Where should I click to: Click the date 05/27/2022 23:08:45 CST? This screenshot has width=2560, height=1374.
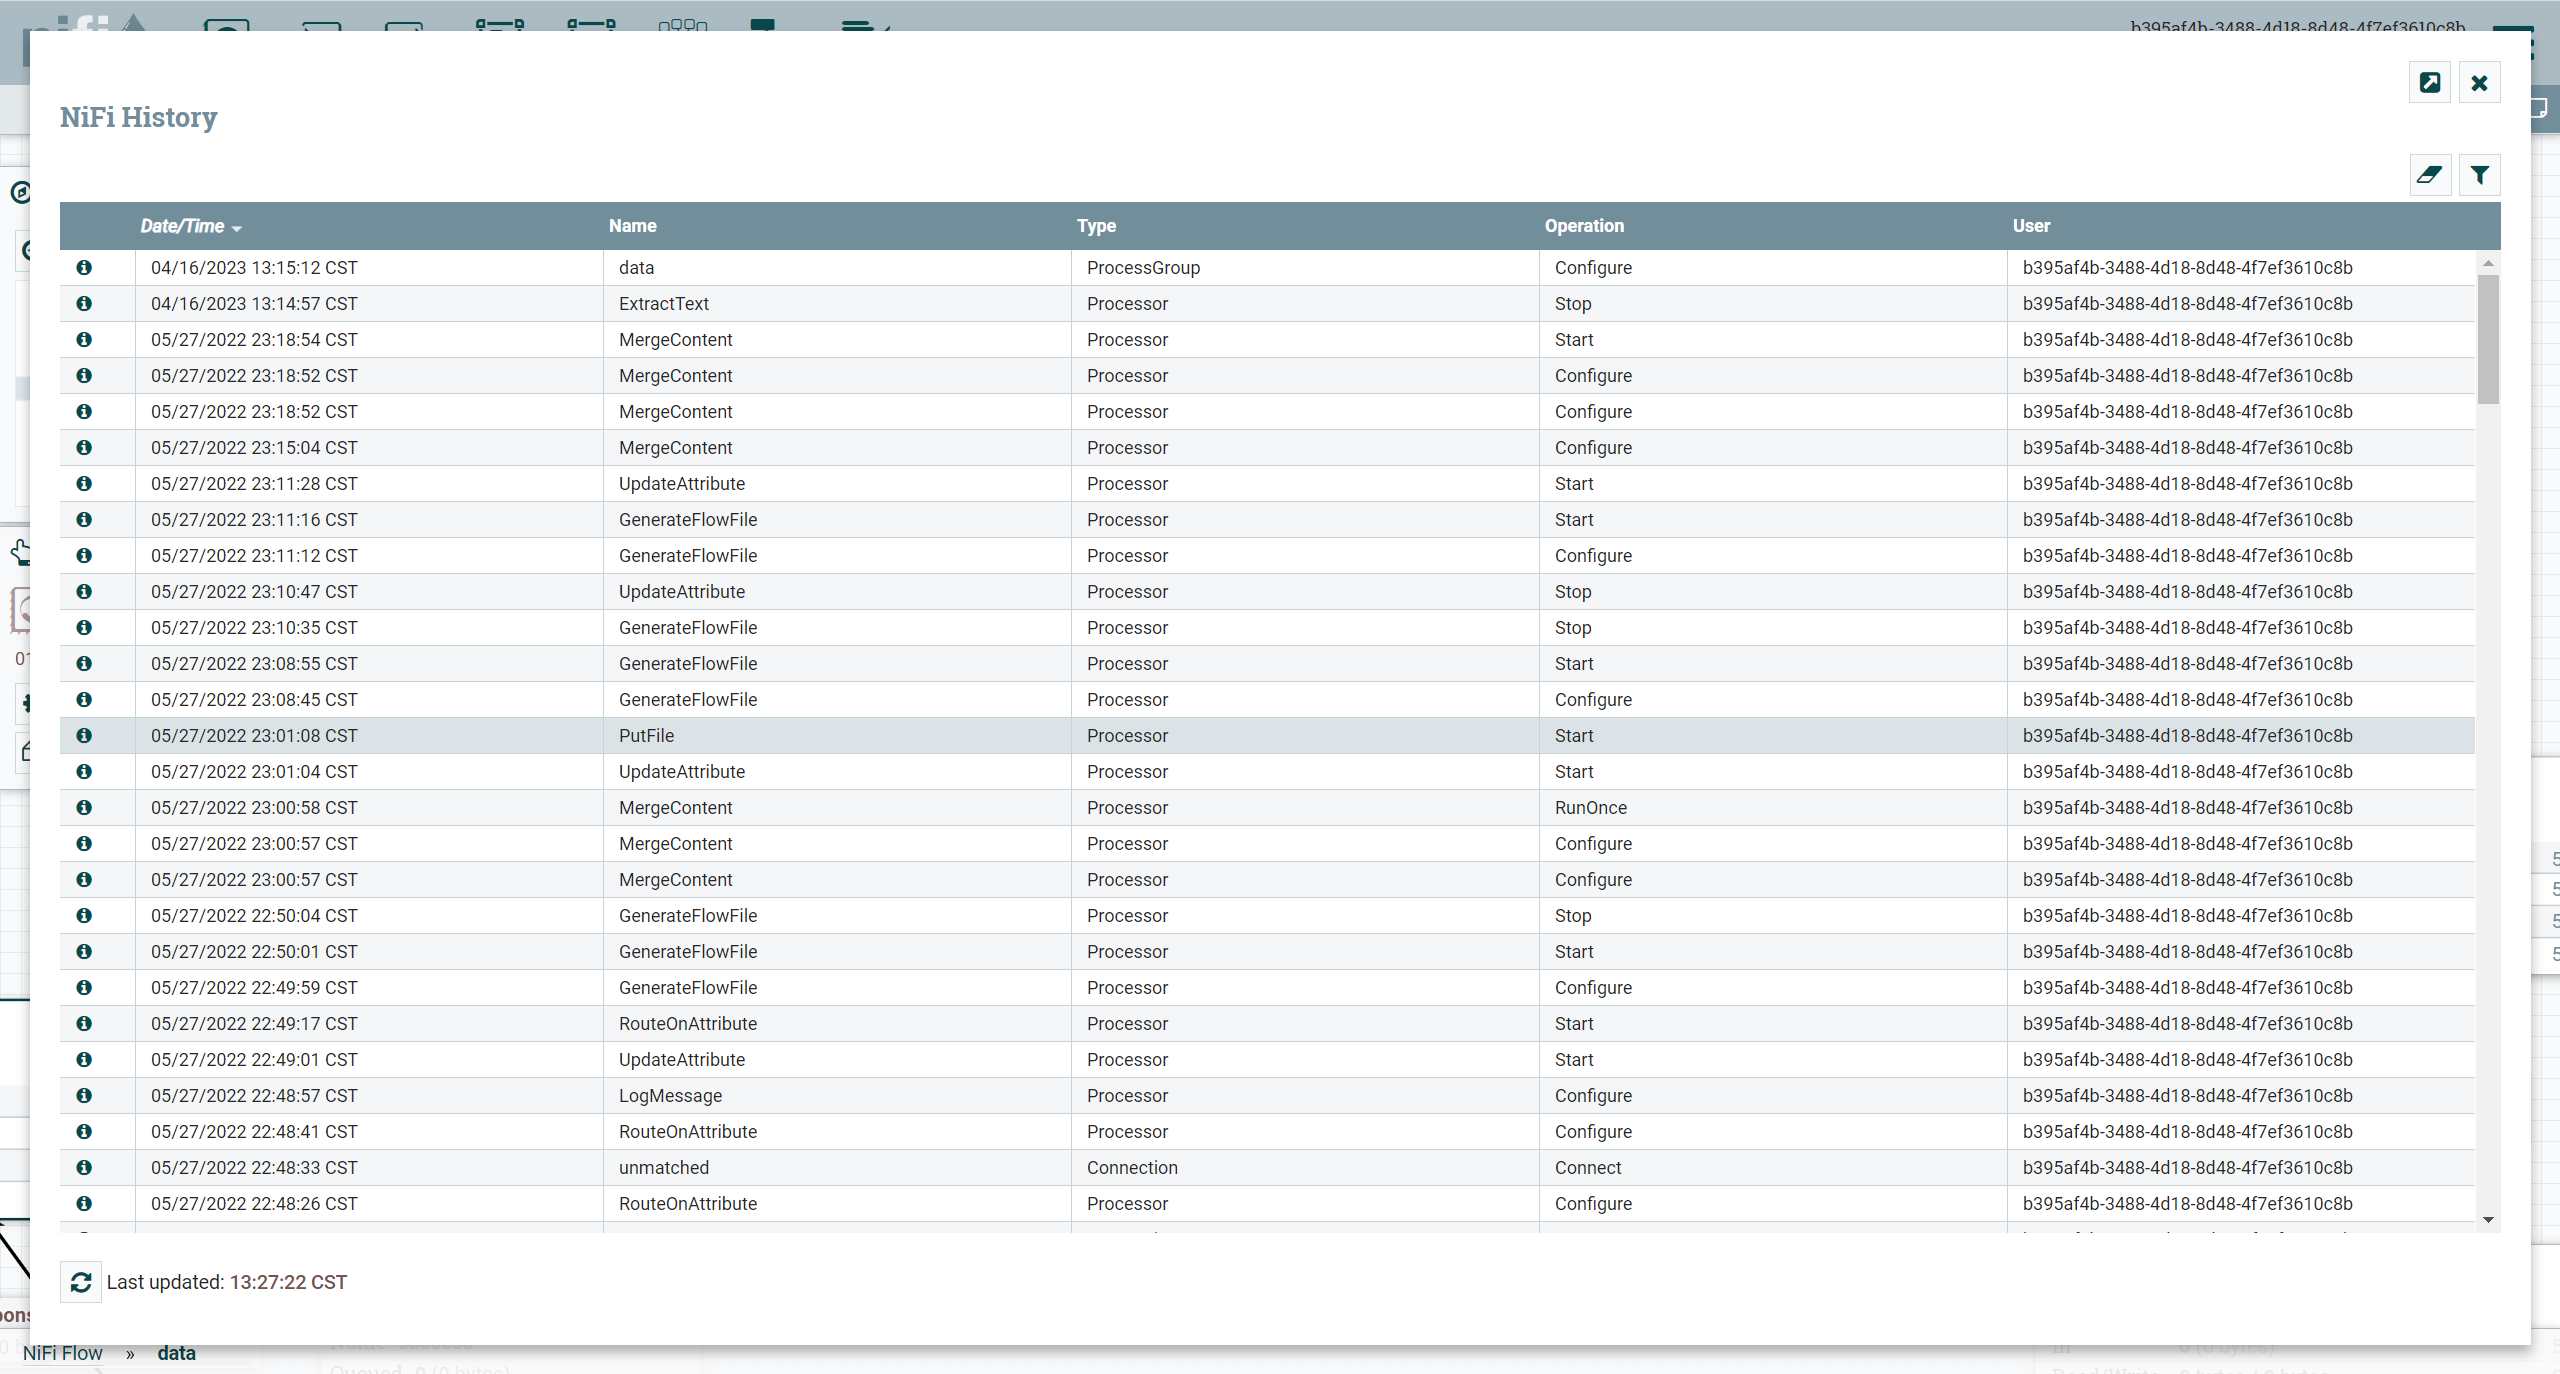[254, 699]
